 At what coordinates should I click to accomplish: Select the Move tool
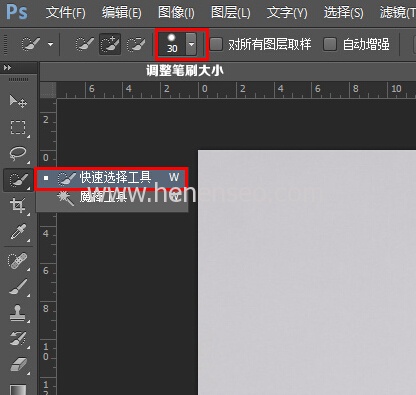18,101
